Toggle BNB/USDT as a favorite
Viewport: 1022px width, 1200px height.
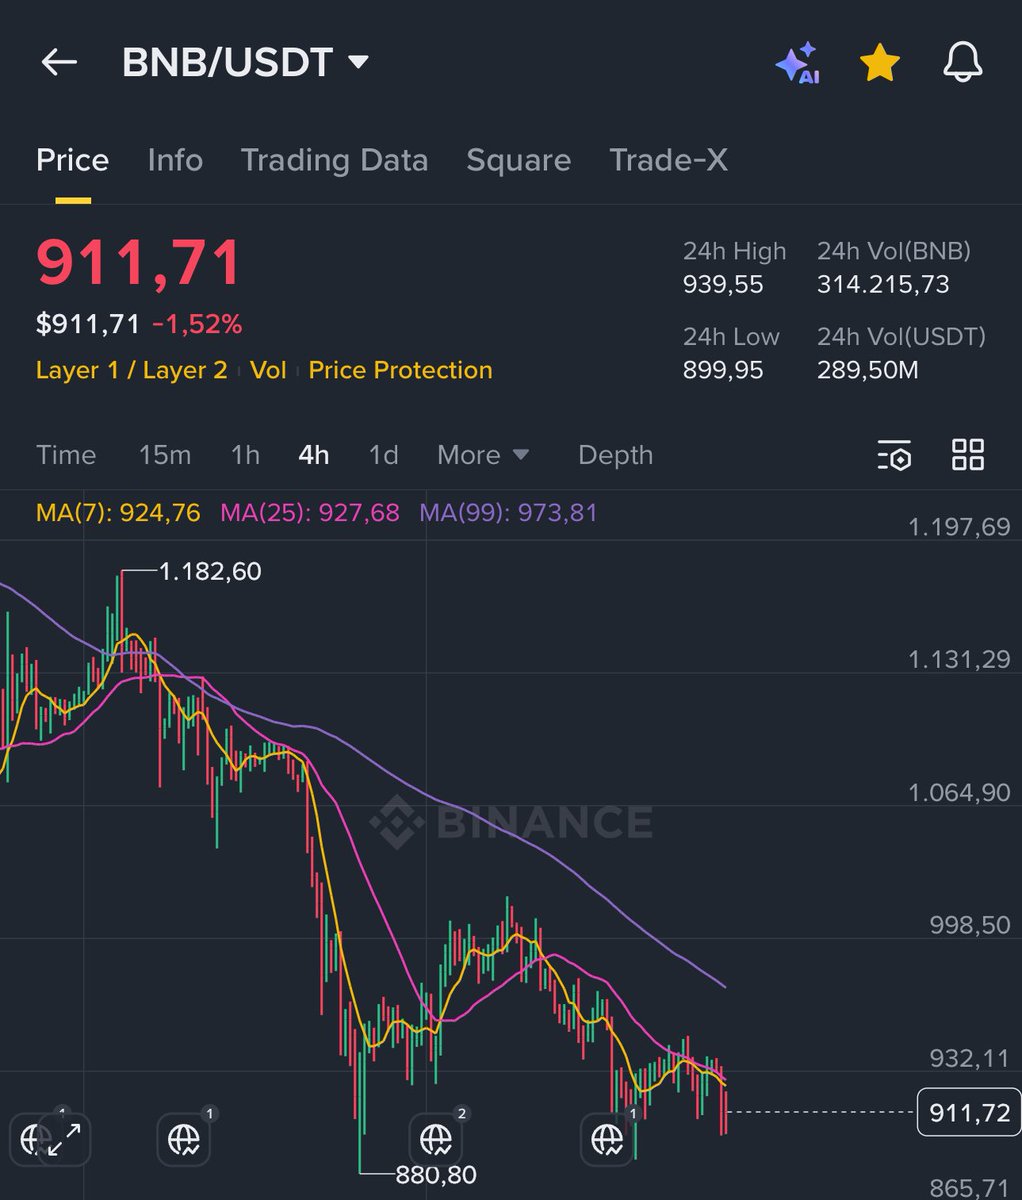click(x=878, y=62)
